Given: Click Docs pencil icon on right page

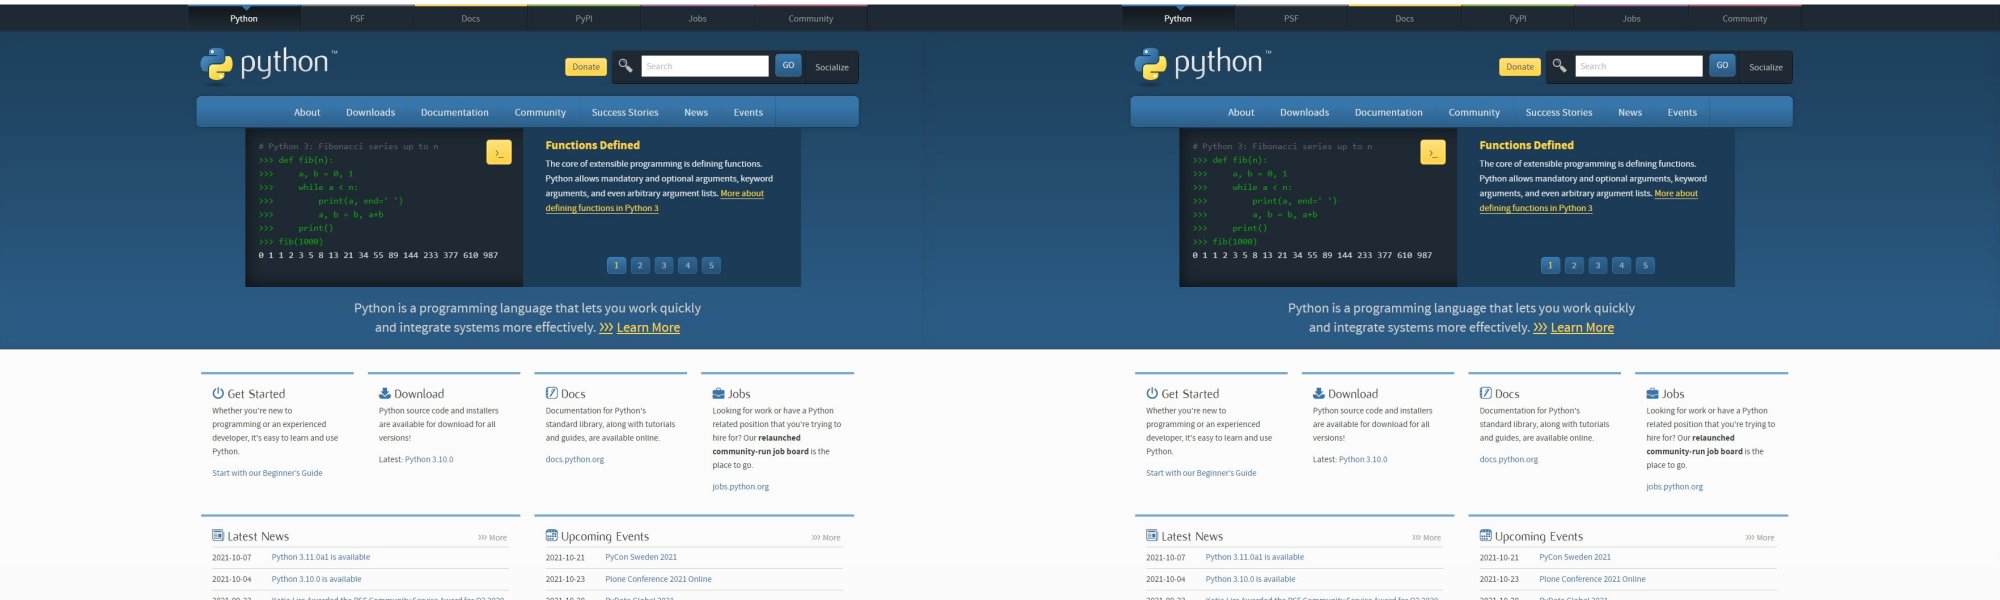Looking at the screenshot, I should 1486,393.
